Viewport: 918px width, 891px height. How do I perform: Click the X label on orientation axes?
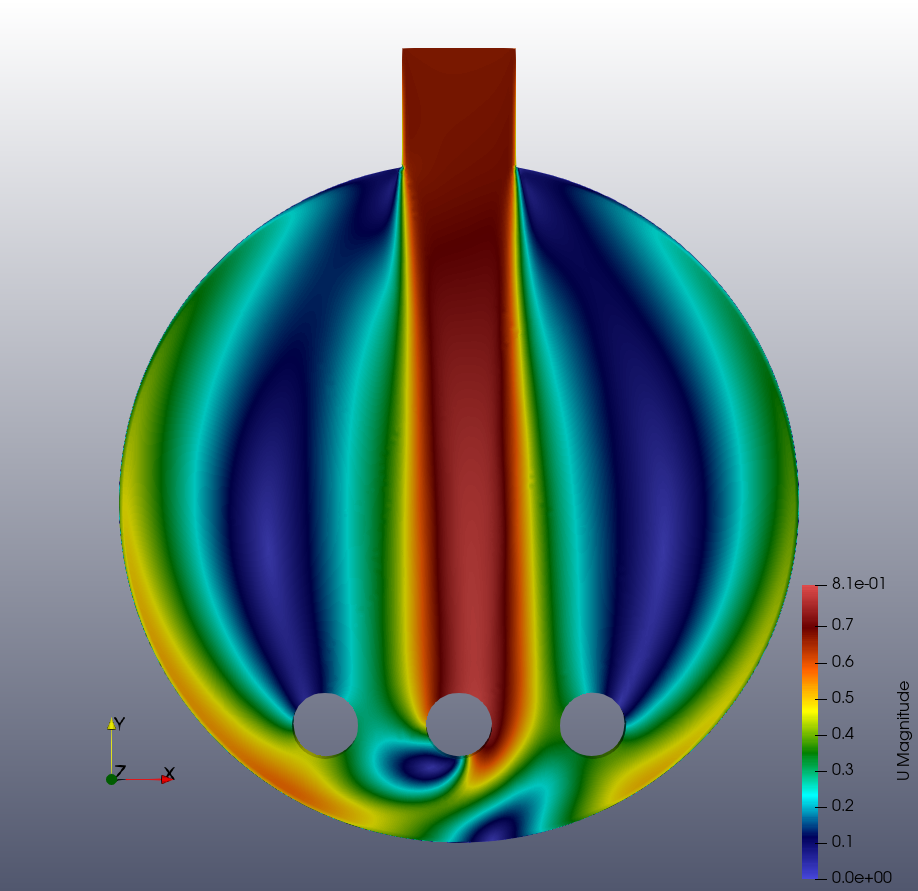[169, 773]
